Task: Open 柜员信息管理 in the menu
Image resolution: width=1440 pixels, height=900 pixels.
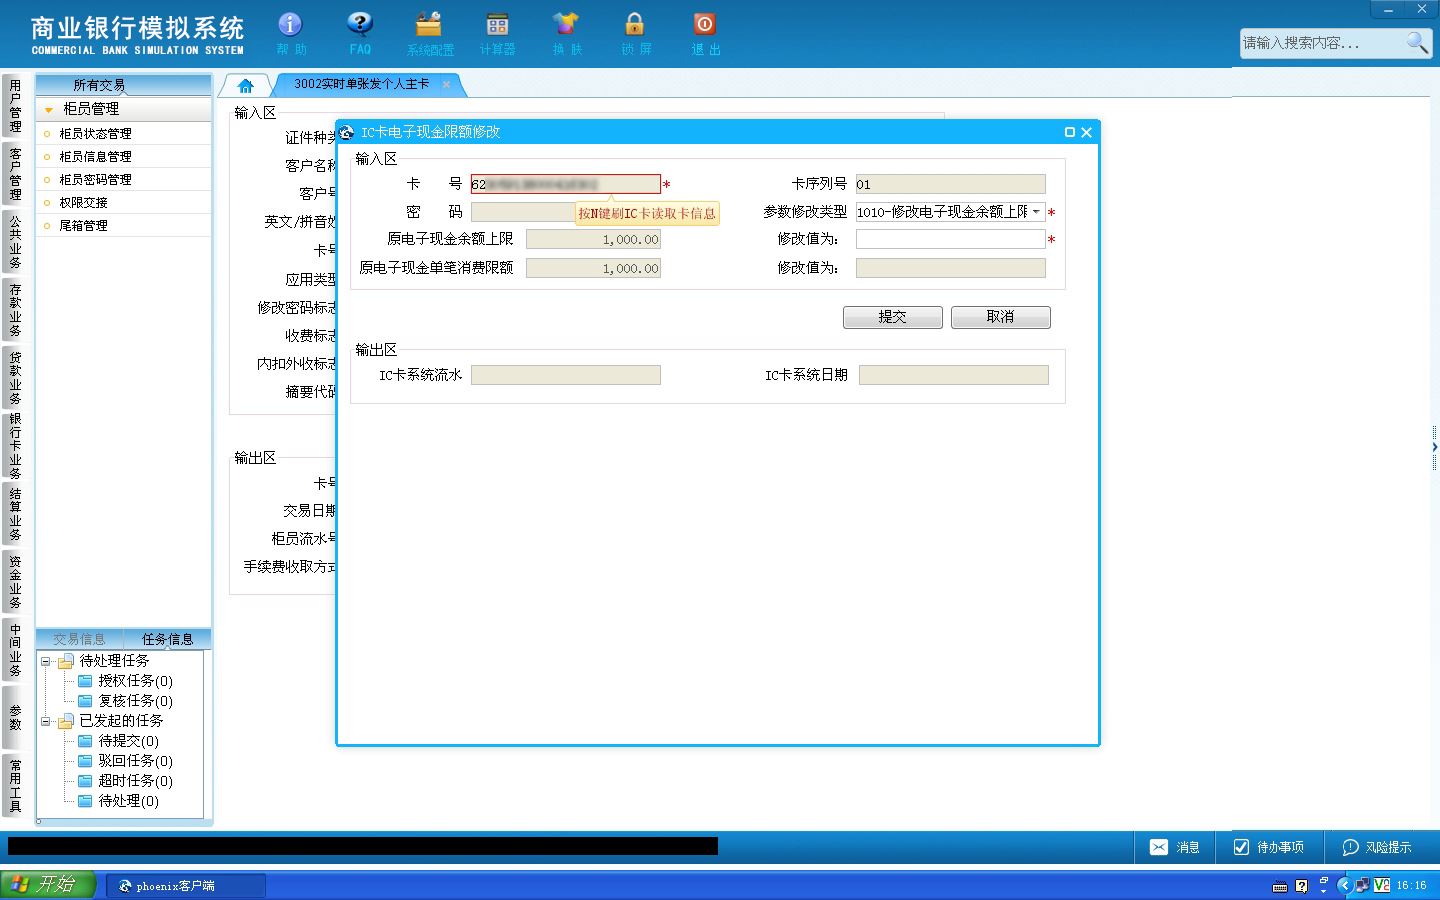Action: tap(95, 157)
